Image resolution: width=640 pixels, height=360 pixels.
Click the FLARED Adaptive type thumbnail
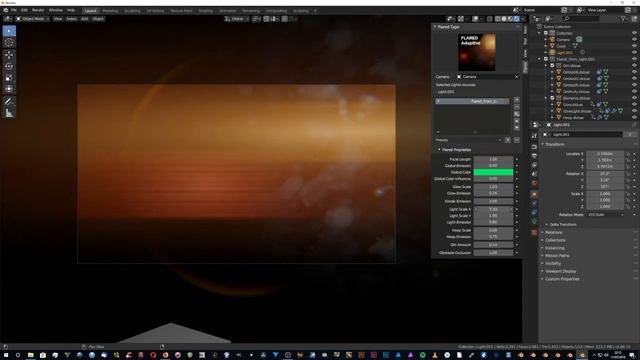[x=476, y=52]
